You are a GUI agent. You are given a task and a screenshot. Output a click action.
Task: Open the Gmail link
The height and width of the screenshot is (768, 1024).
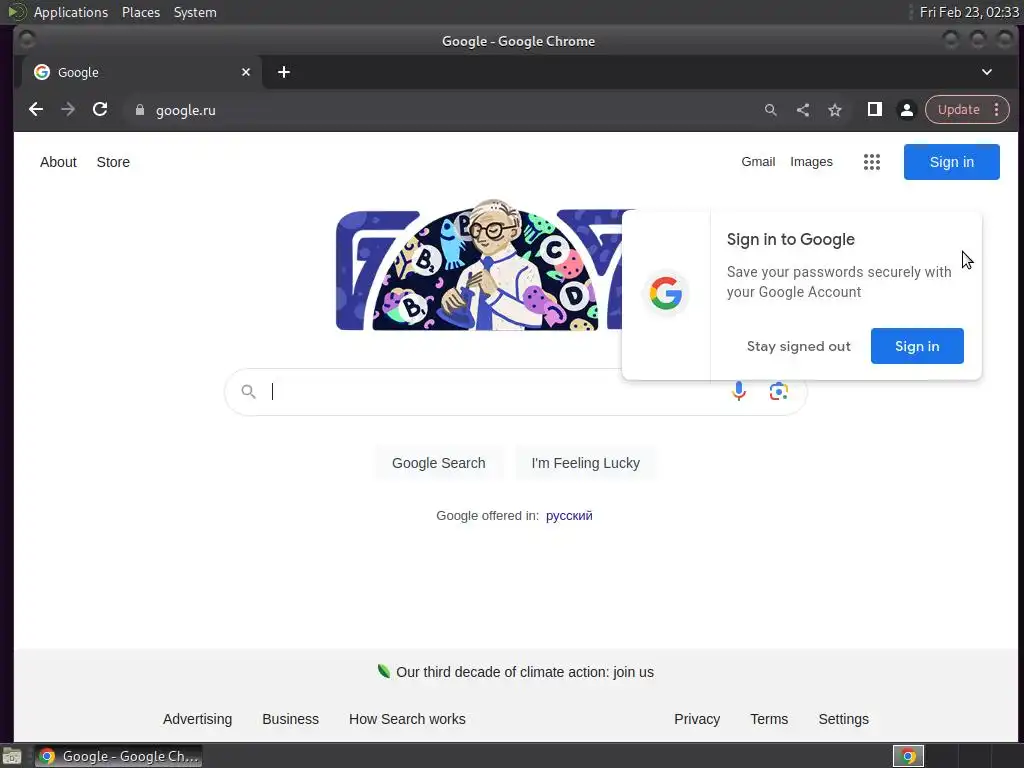[x=758, y=161]
